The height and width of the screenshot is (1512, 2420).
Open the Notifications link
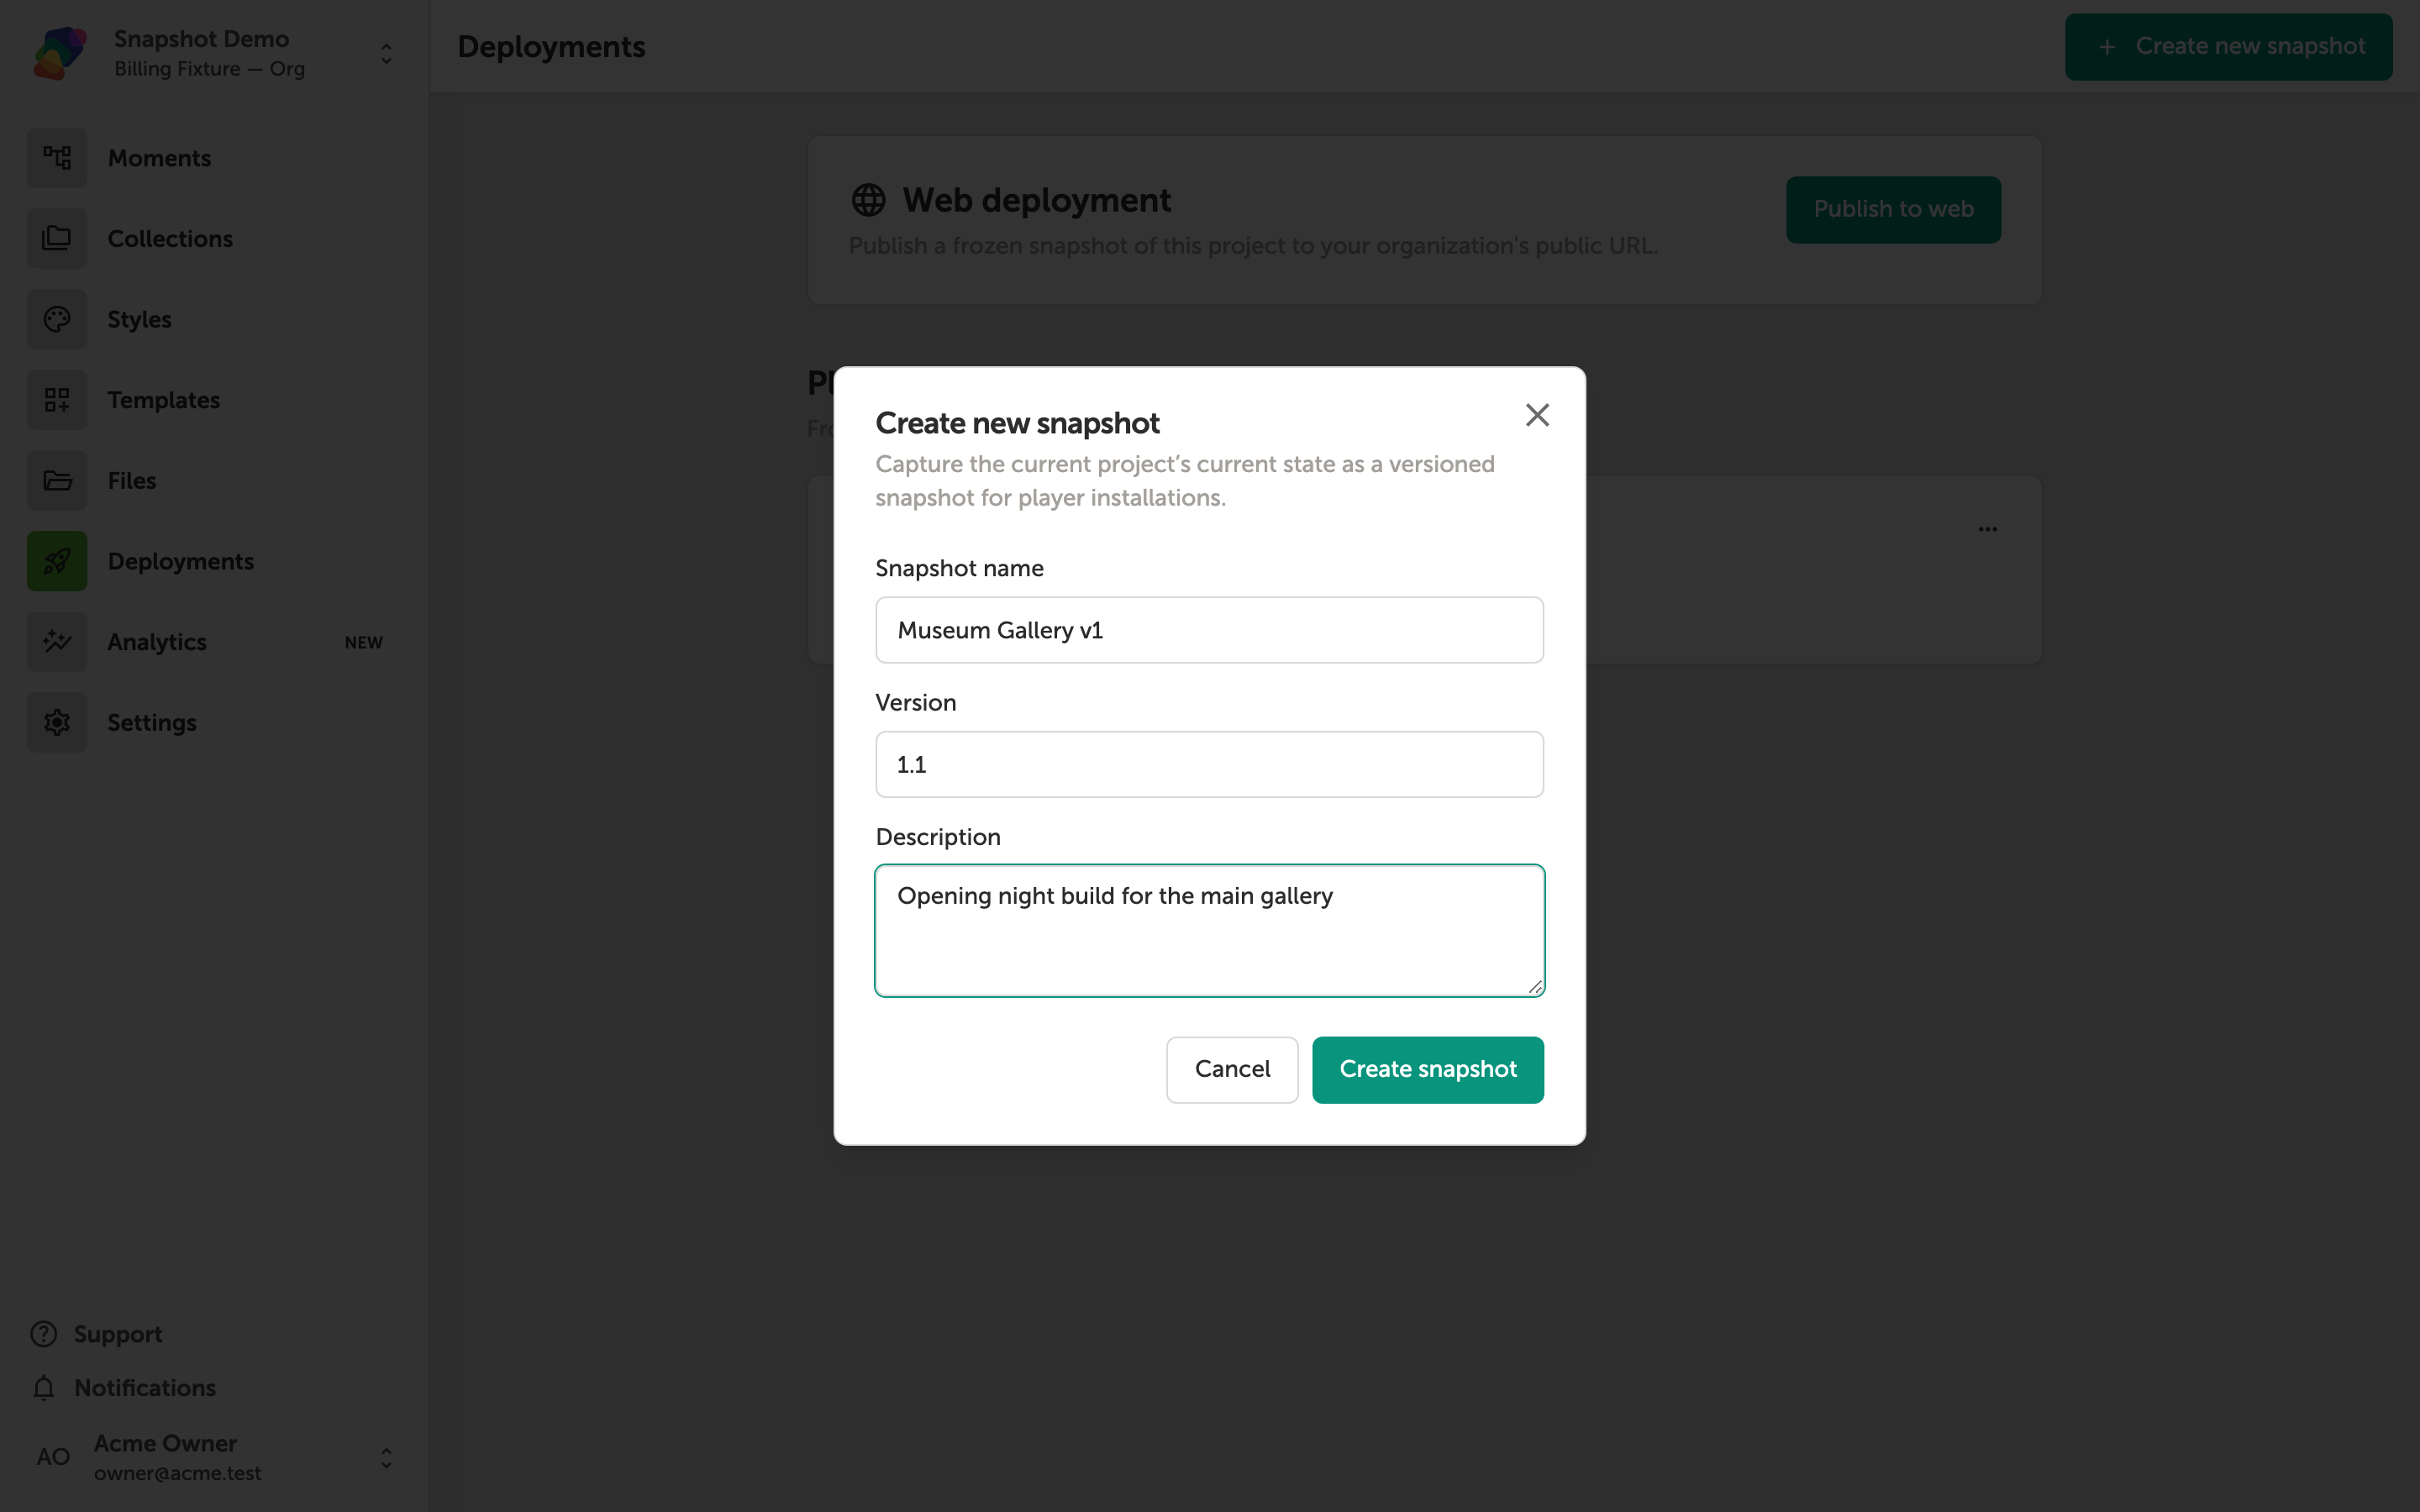145,1388
